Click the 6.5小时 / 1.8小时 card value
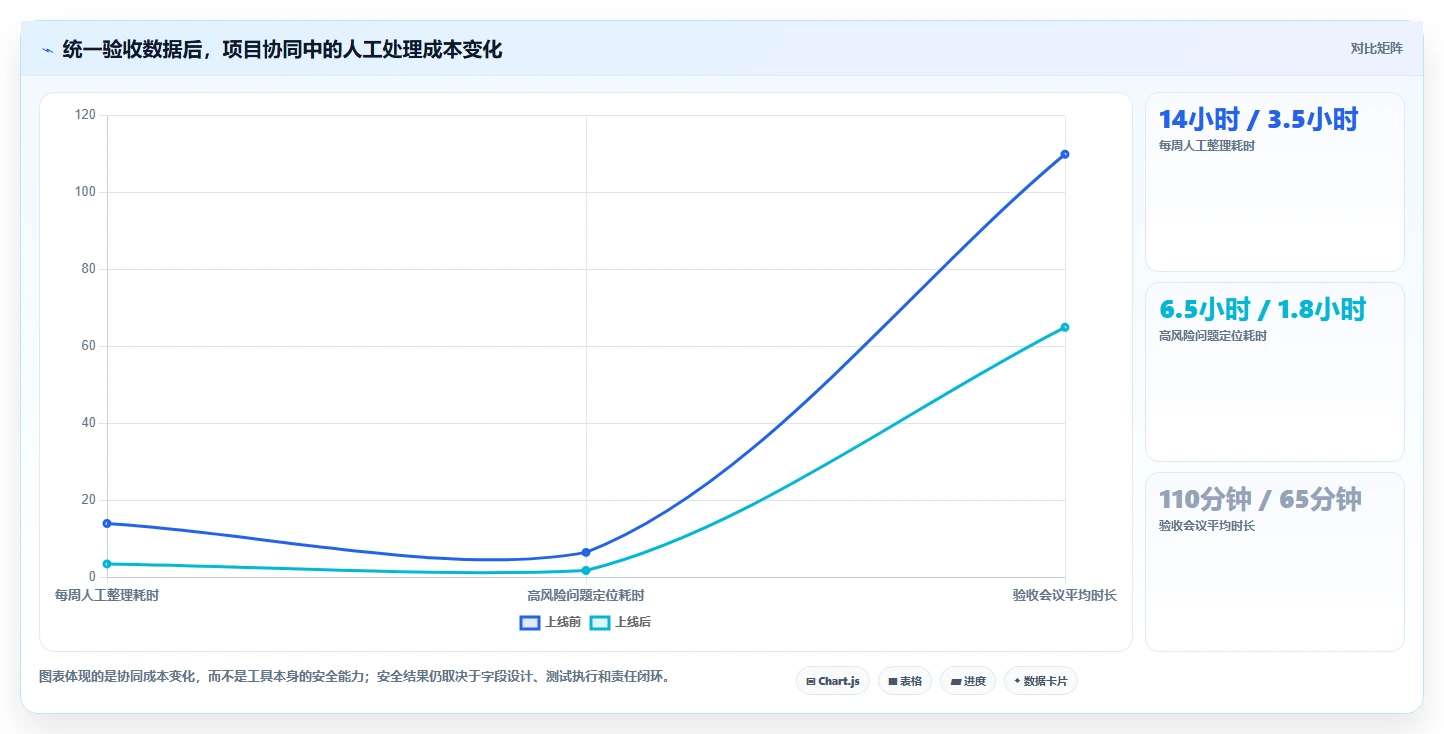 pyautogui.click(x=1262, y=309)
